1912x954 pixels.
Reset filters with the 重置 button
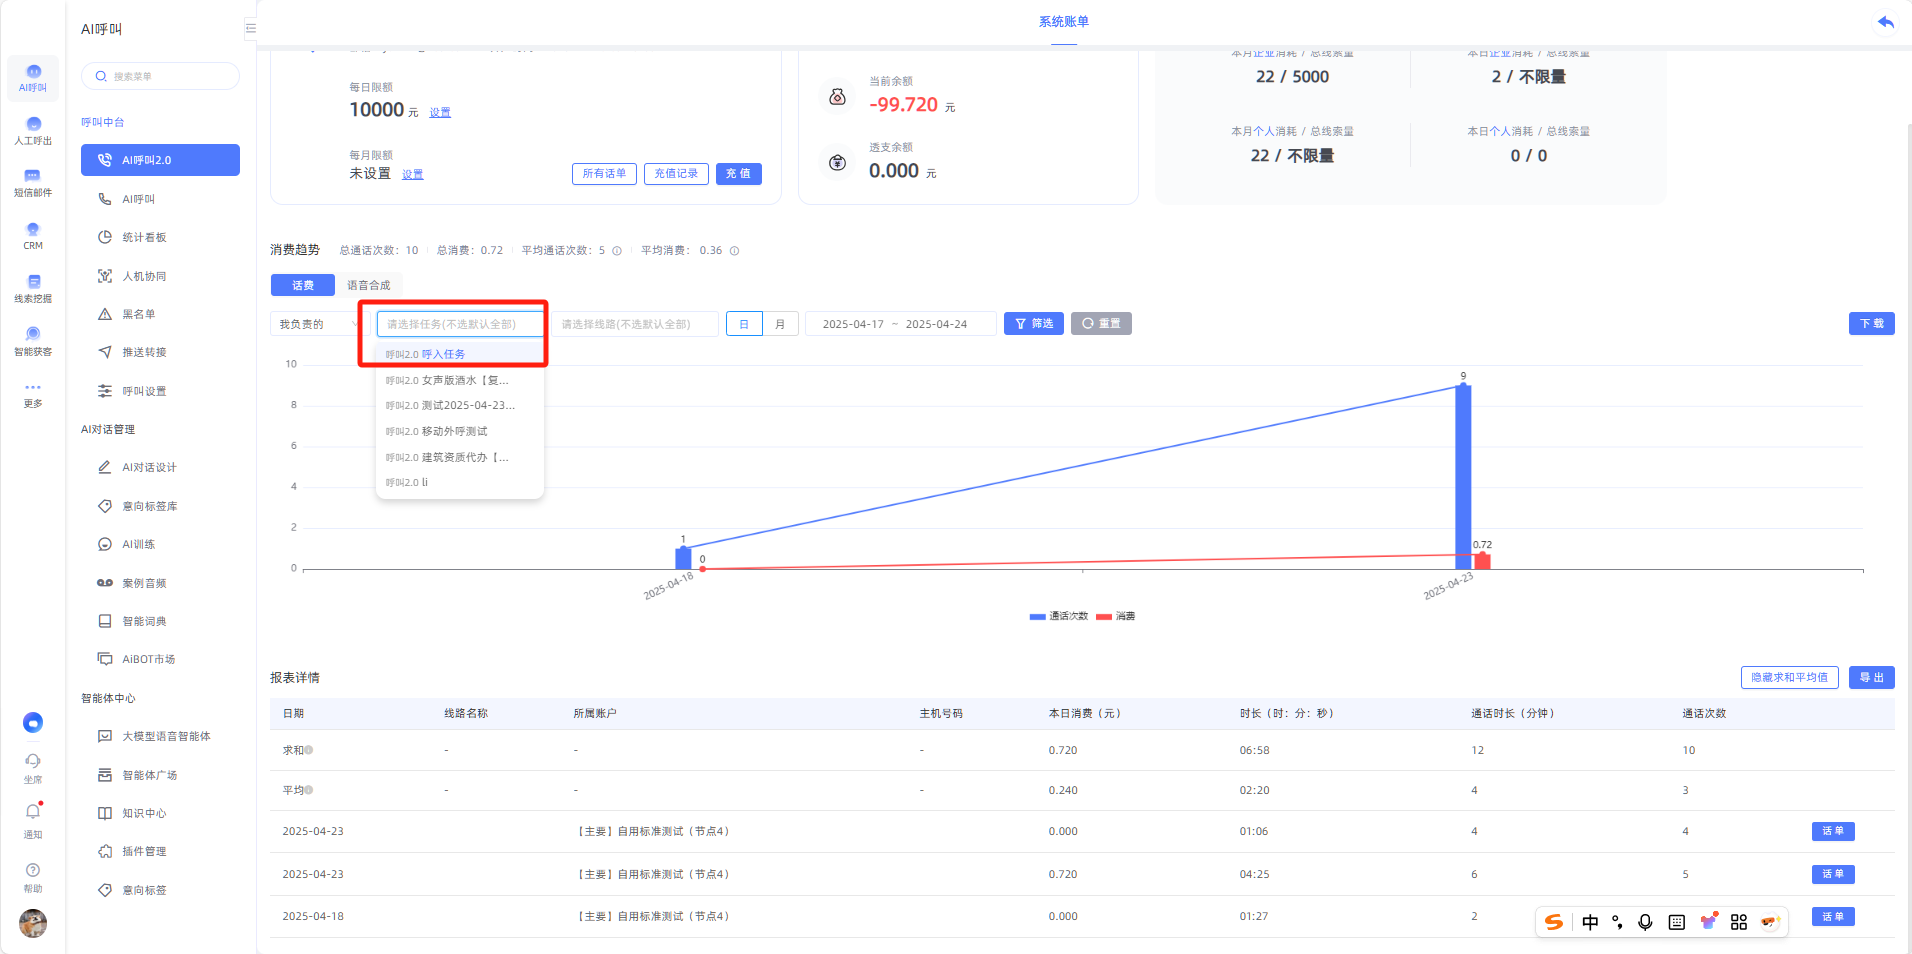(x=1101, y=324)
